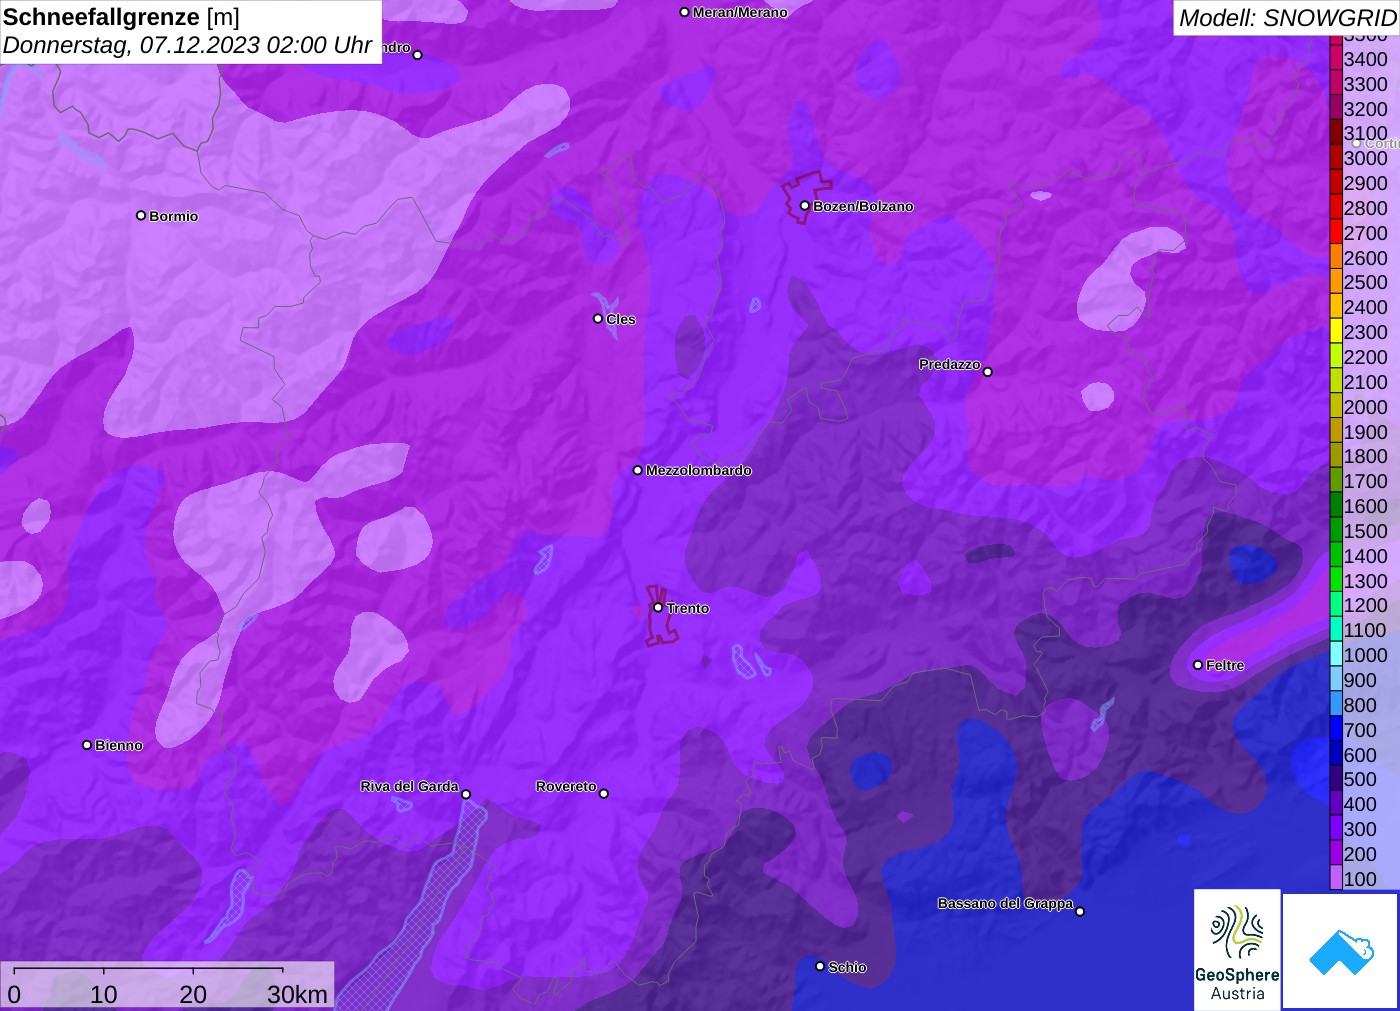
Task: Click the '30km' scale bar label
Action: point(297,994)
